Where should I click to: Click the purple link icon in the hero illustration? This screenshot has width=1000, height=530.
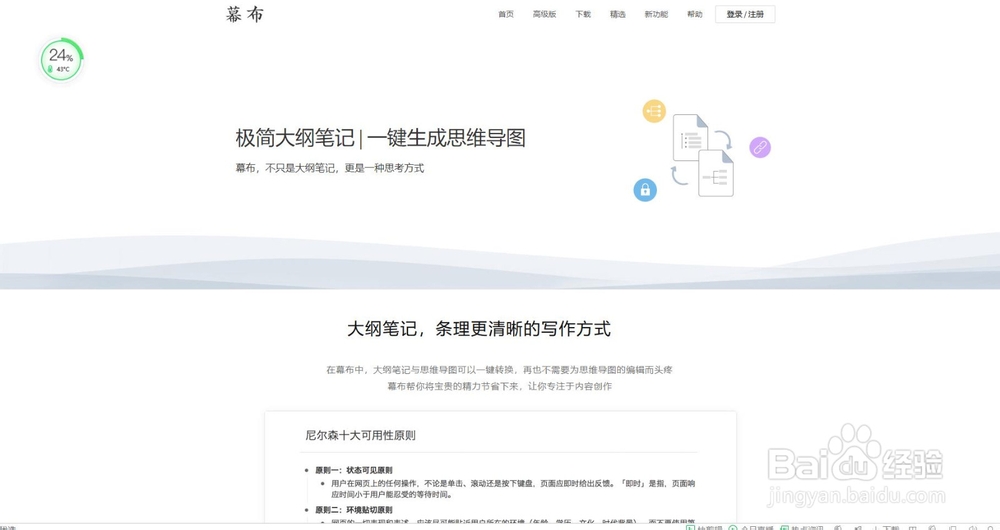(x=760, y=147)
